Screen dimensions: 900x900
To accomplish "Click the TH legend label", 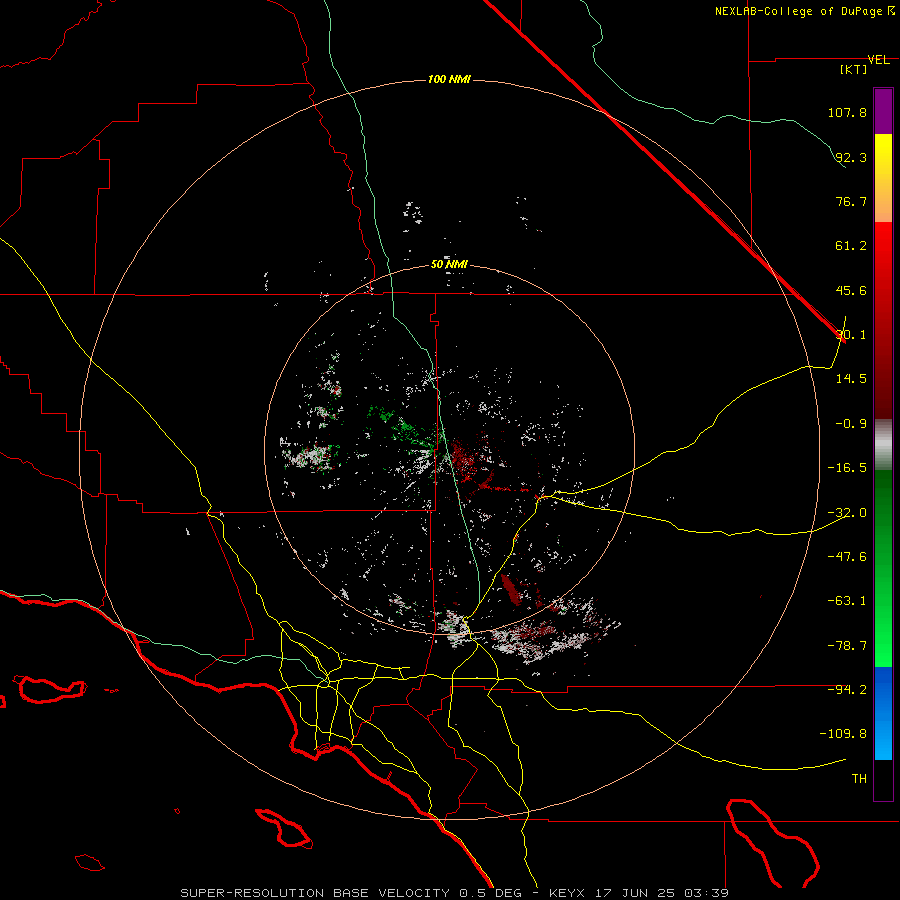I will (859, 778).
